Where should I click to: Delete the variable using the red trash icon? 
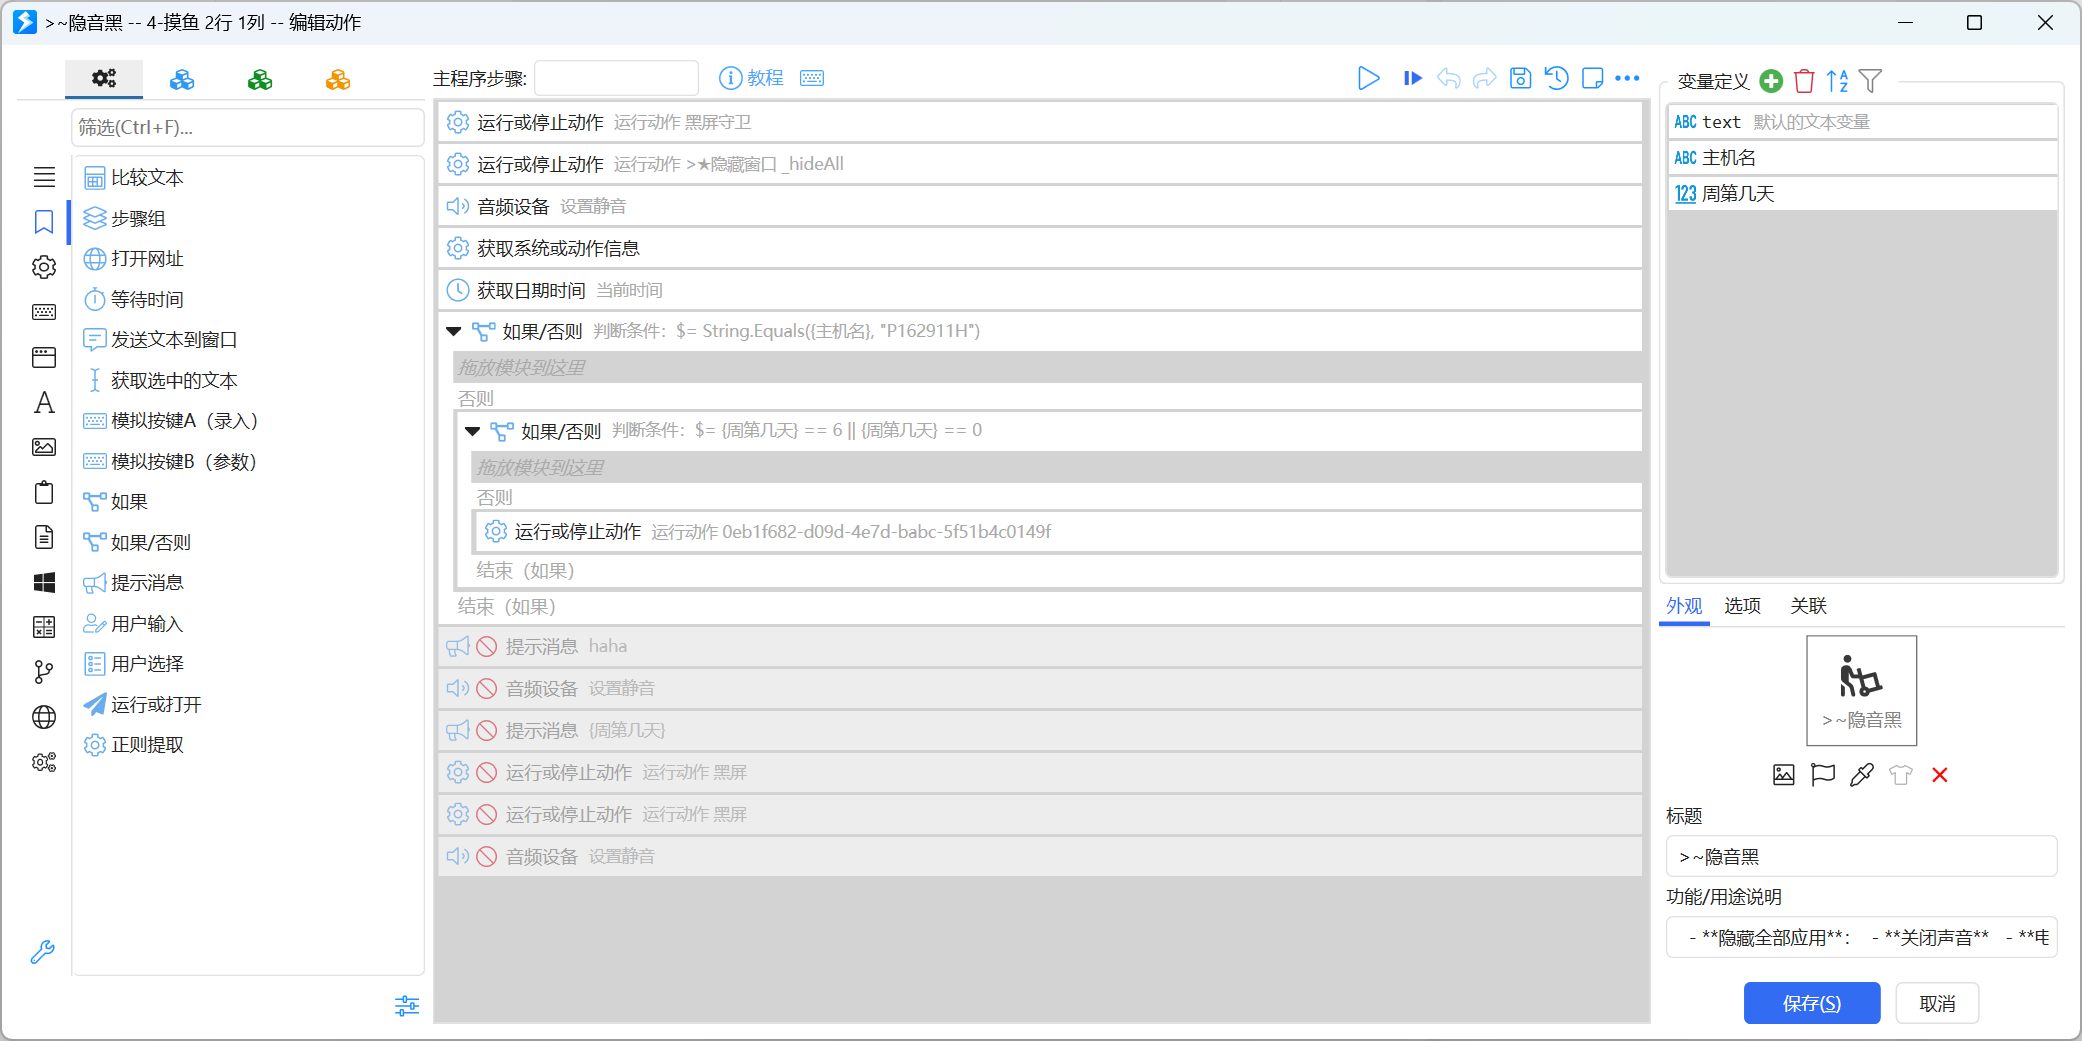click(1804, 81)
